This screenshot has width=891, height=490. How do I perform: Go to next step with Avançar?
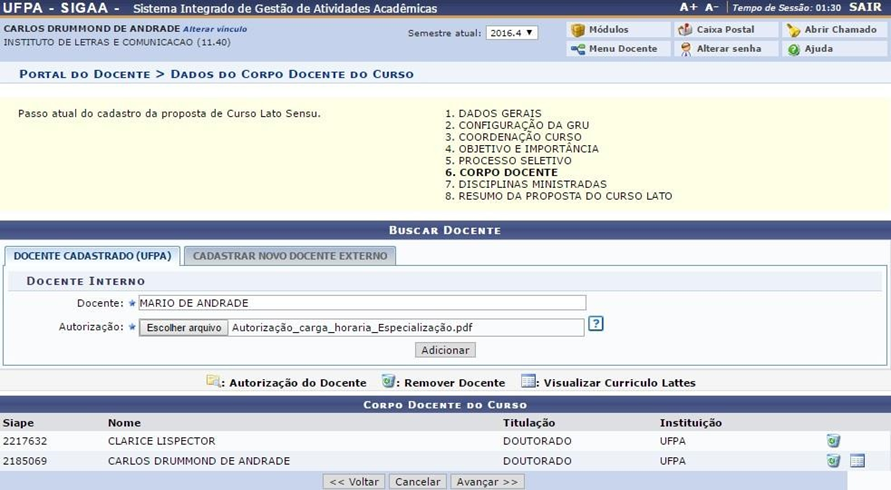[x=487, y=482]
